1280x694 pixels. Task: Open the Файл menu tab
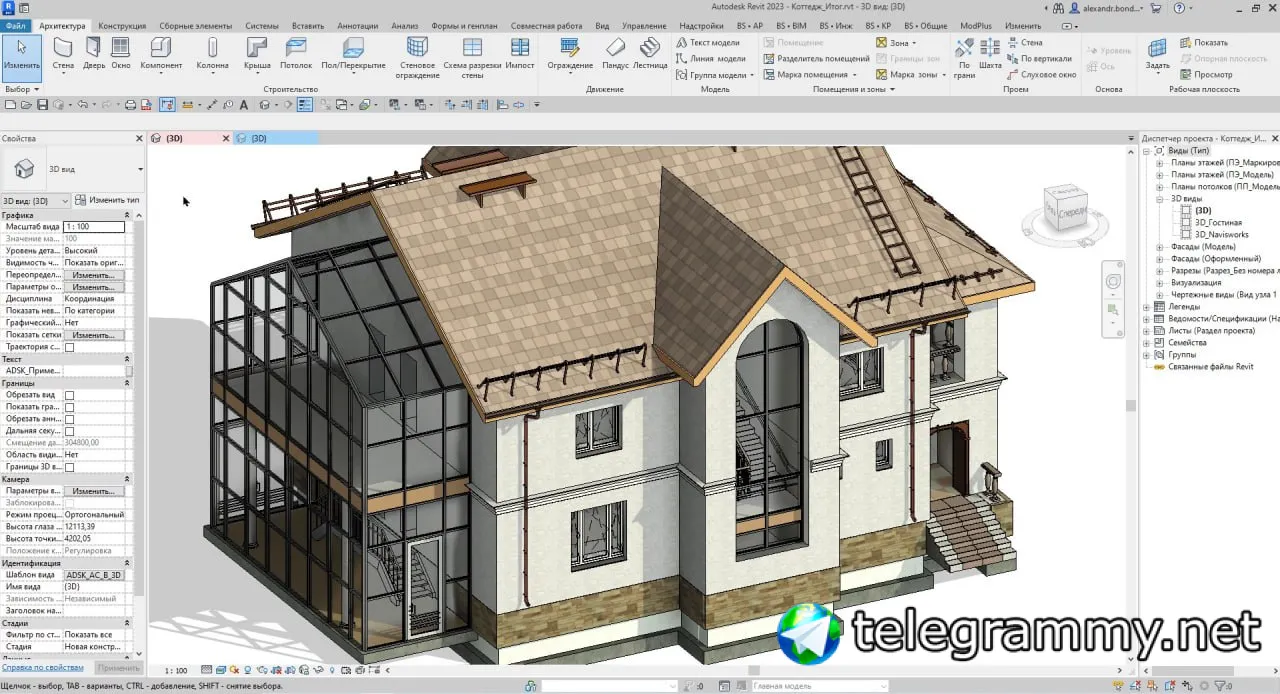[16, 25]
